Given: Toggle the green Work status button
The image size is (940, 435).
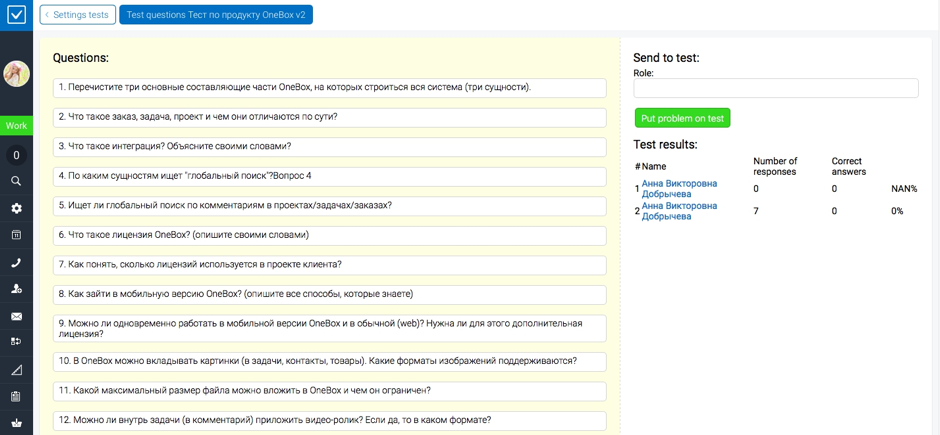Looking at the screenshot, I should 16,126.
